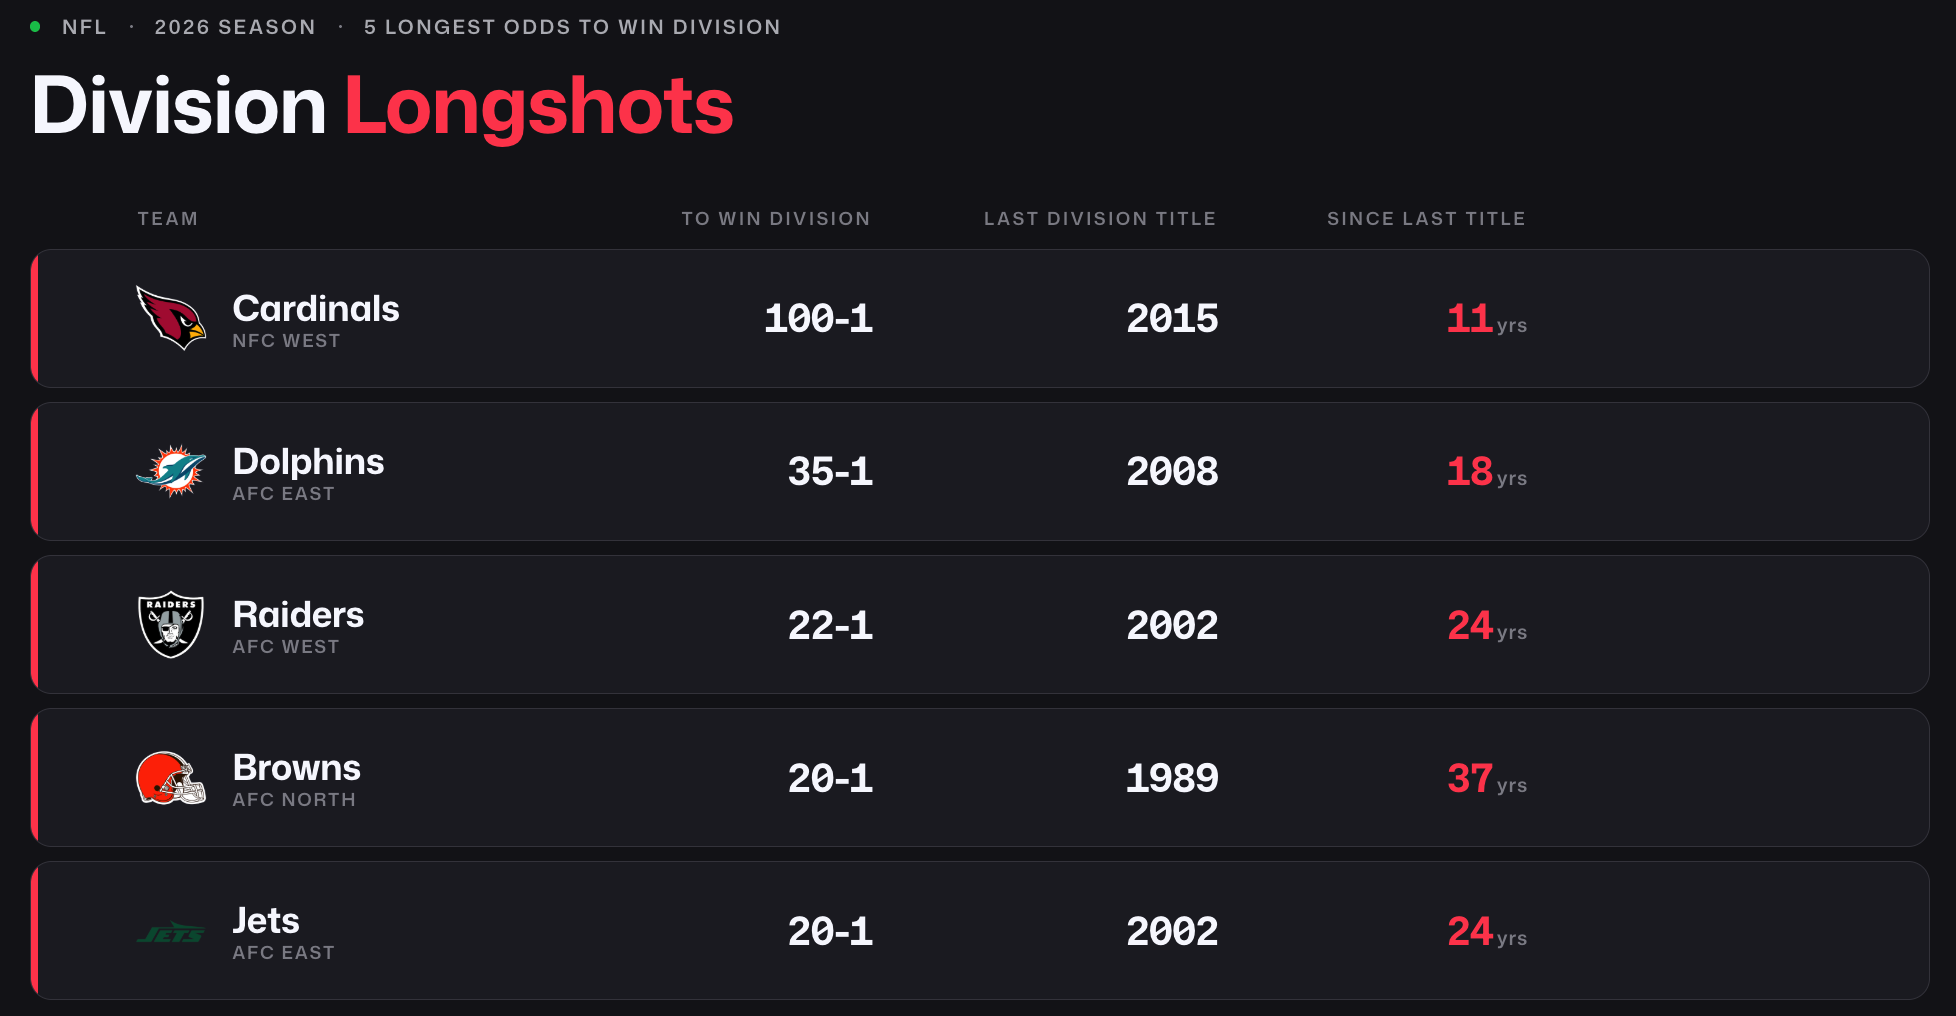Click the Dolphins team logo
1956x1016 pixels.
coord(171,471)
